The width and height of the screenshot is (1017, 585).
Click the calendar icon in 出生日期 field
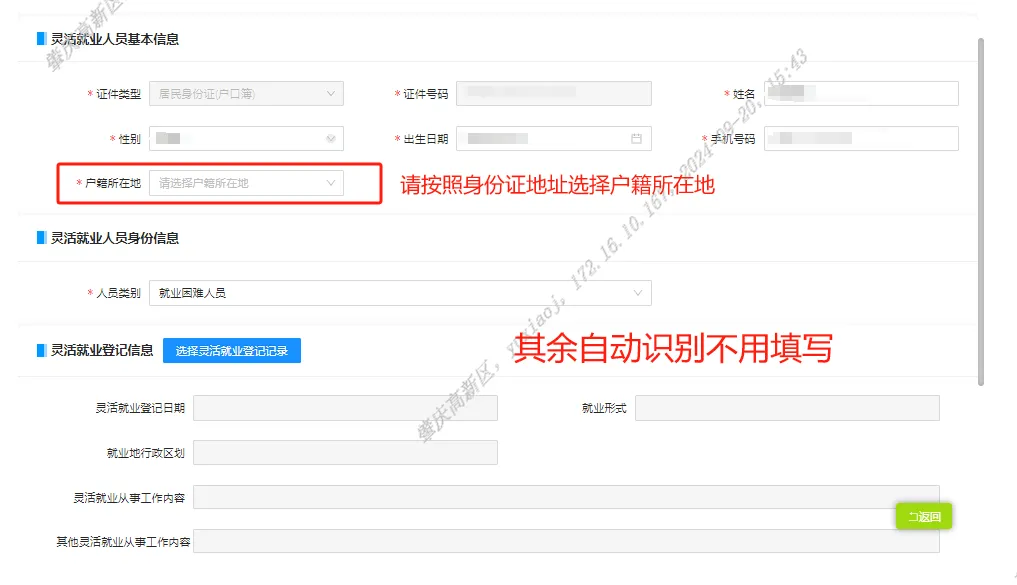[636, 139]
